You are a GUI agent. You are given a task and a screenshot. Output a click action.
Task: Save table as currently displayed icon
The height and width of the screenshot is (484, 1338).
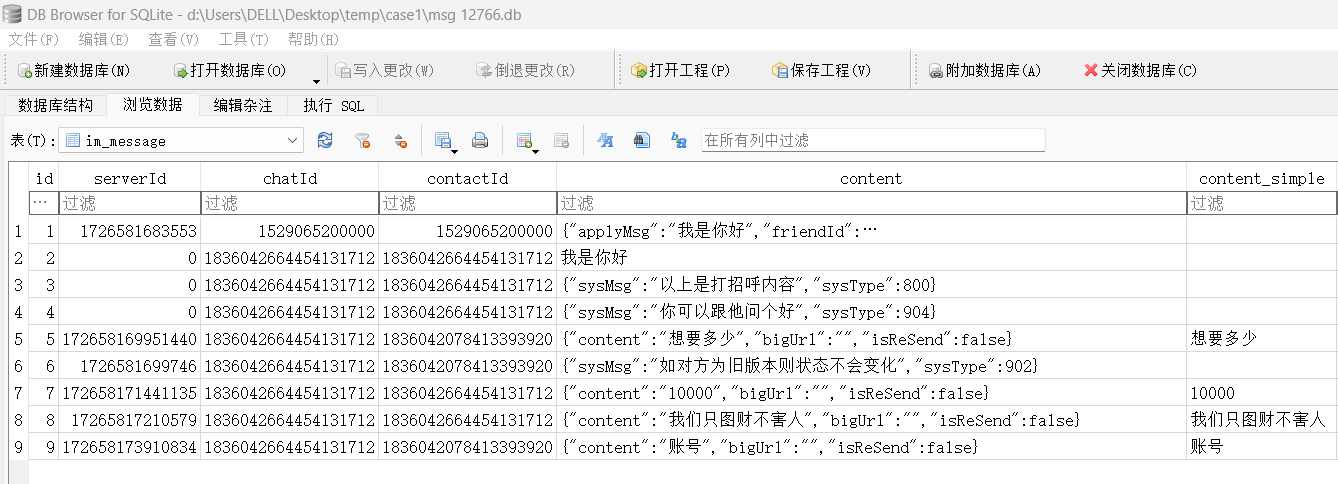click(445, 141)
